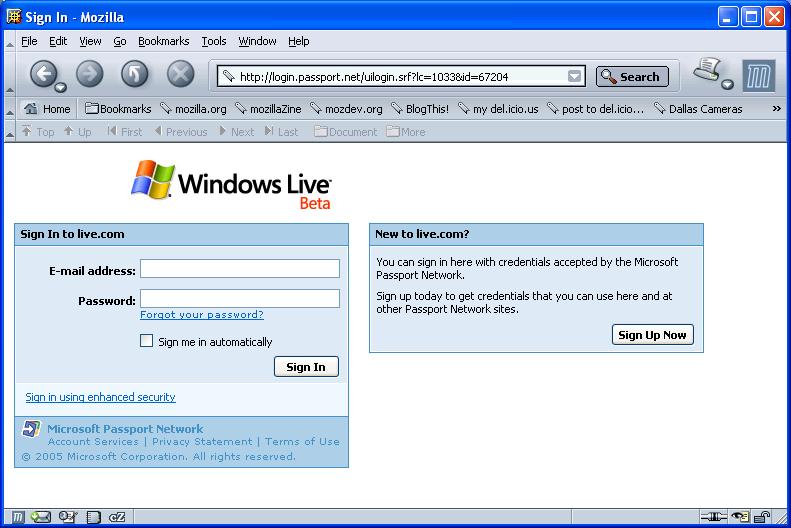This screenshot has width=791, height=528.
Task: Open the Help menu
Action: tap(299, 41)
